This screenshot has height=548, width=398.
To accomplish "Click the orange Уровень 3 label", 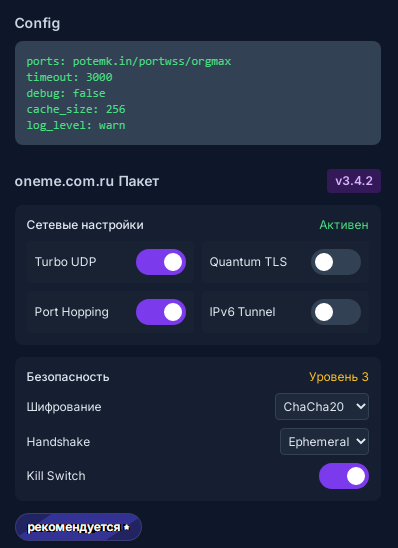I will click(x=339, y=377).
